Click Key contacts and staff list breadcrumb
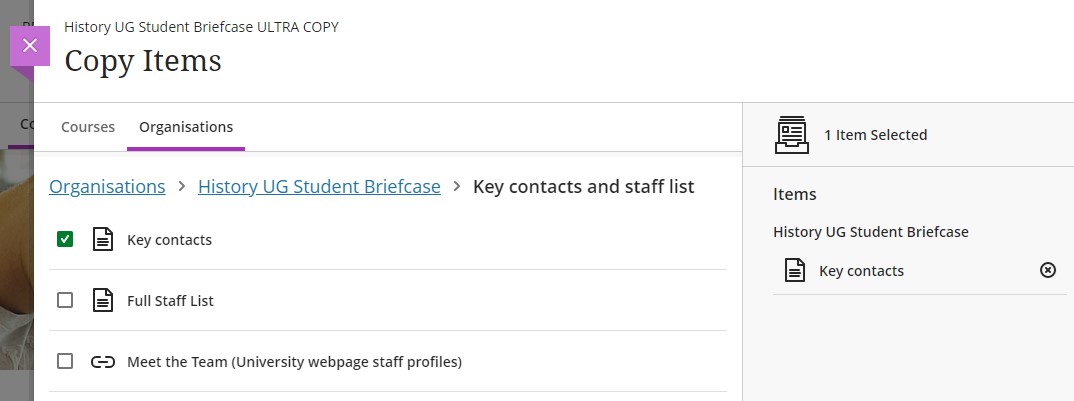 tap(583, 186)
